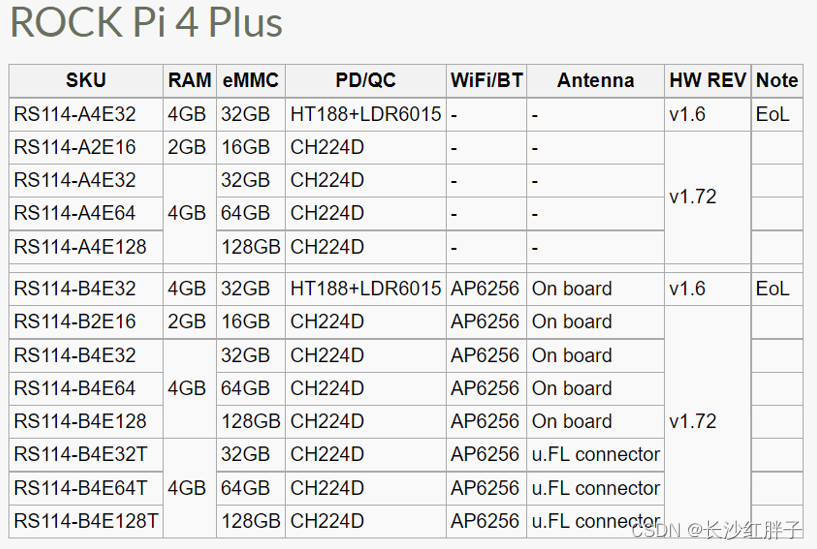The height and width of the screenshot is (549, 817).
Task: Select the Note column header
Action: point(777,81)
